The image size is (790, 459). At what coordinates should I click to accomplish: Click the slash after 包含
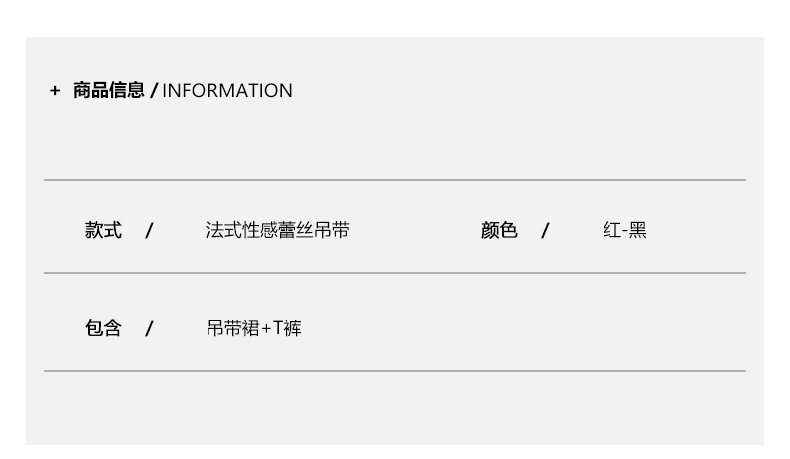pyautogui.click(x=149, y=328)
